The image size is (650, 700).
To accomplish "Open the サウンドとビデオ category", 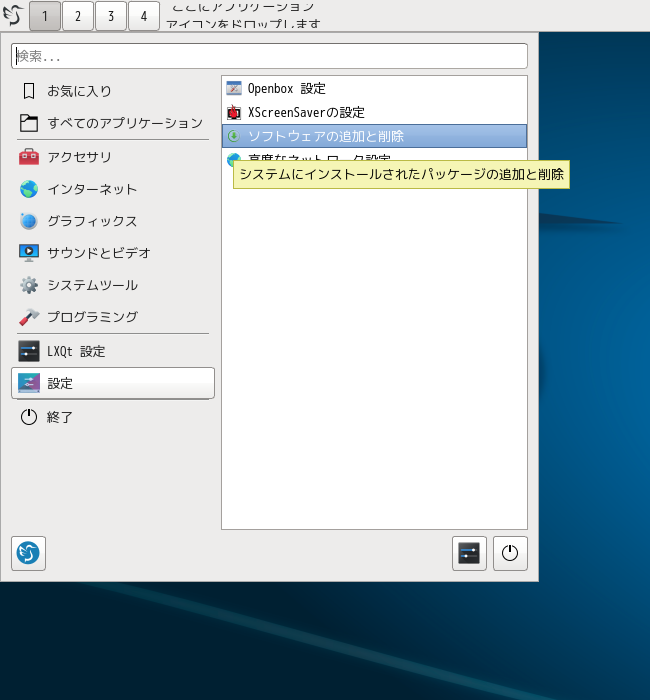I will (112, 253).
